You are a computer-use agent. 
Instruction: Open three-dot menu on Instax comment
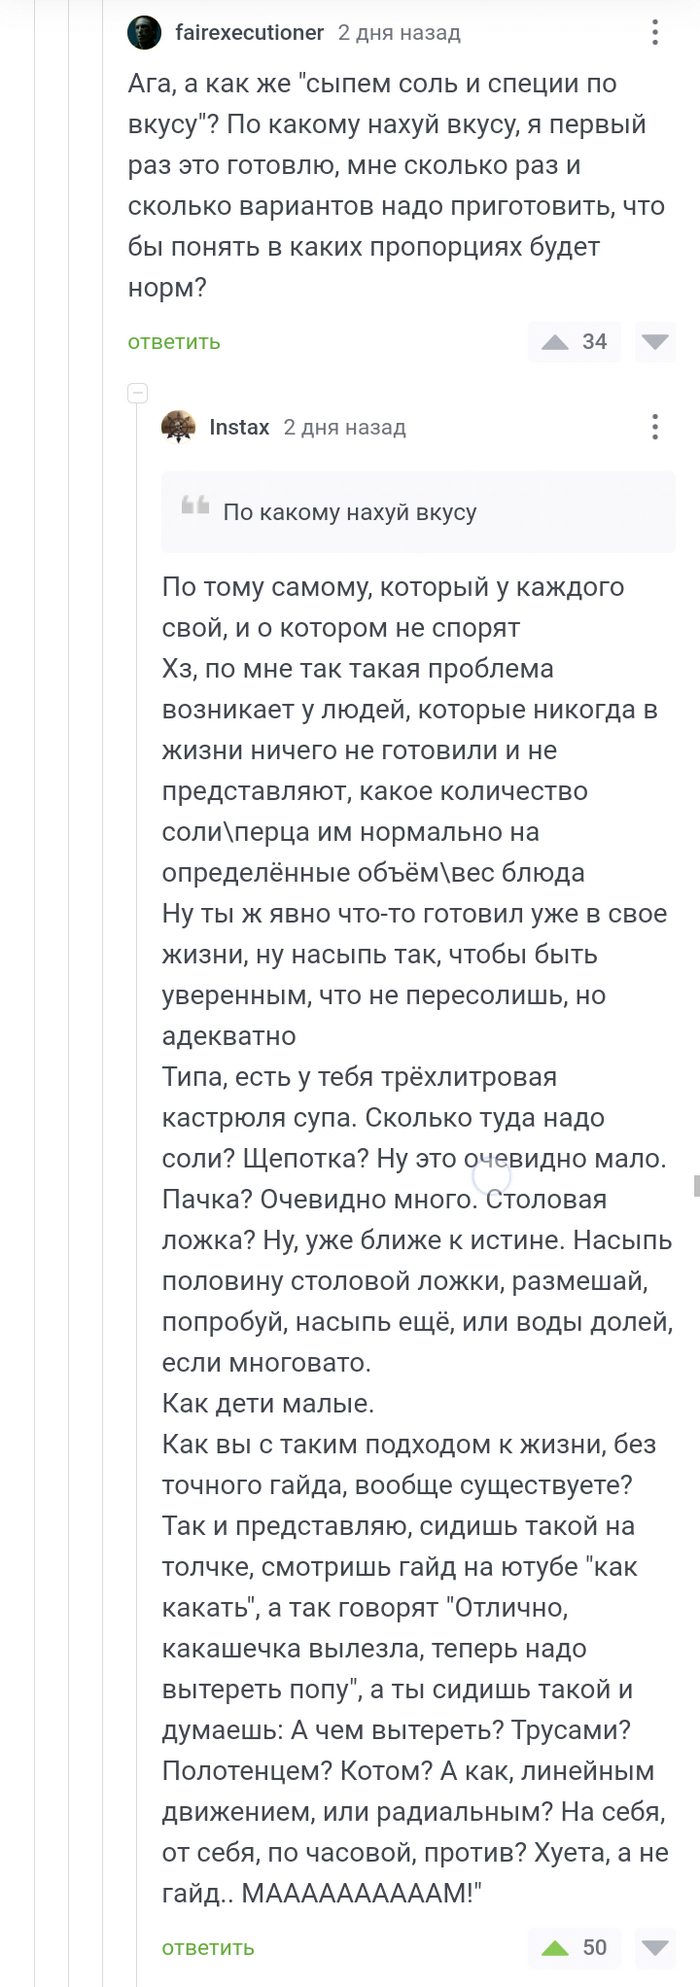pos(655,427)
